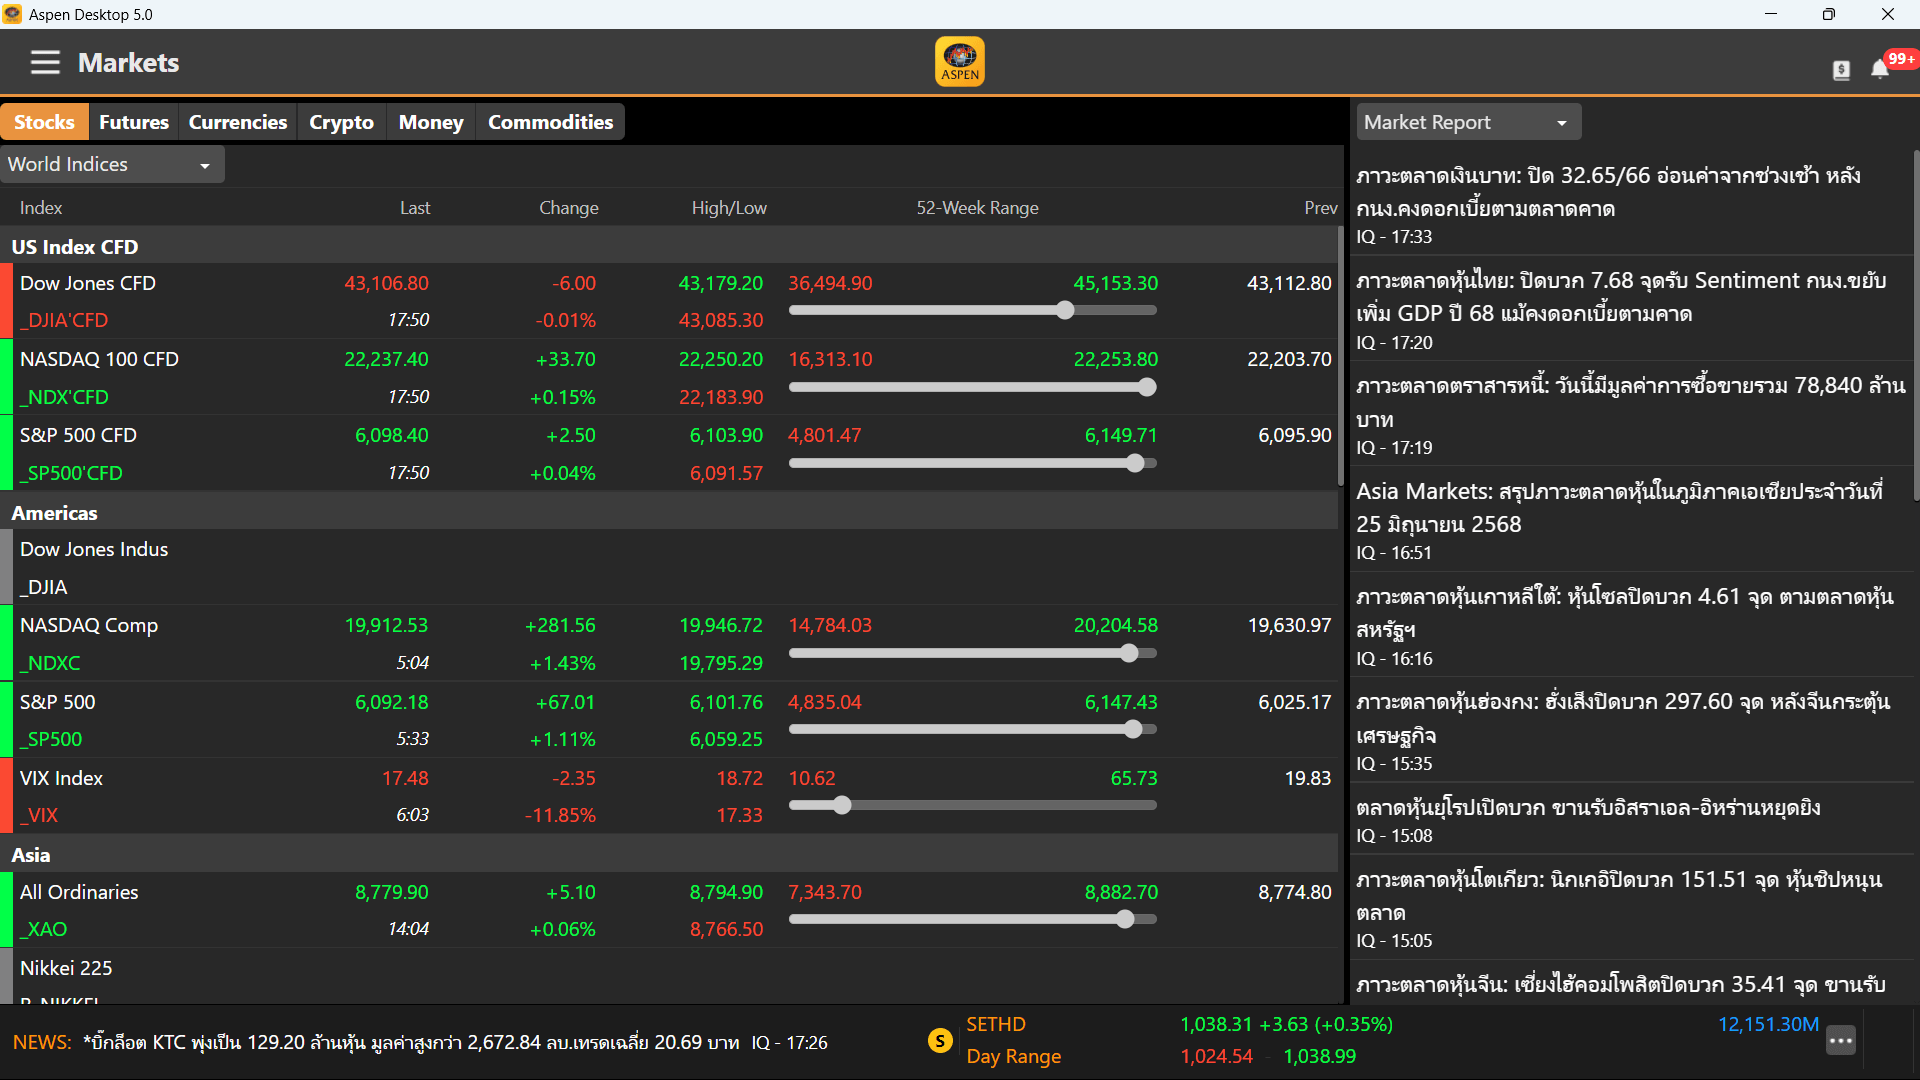
Task: Click the Change column header
Action: 569,208
